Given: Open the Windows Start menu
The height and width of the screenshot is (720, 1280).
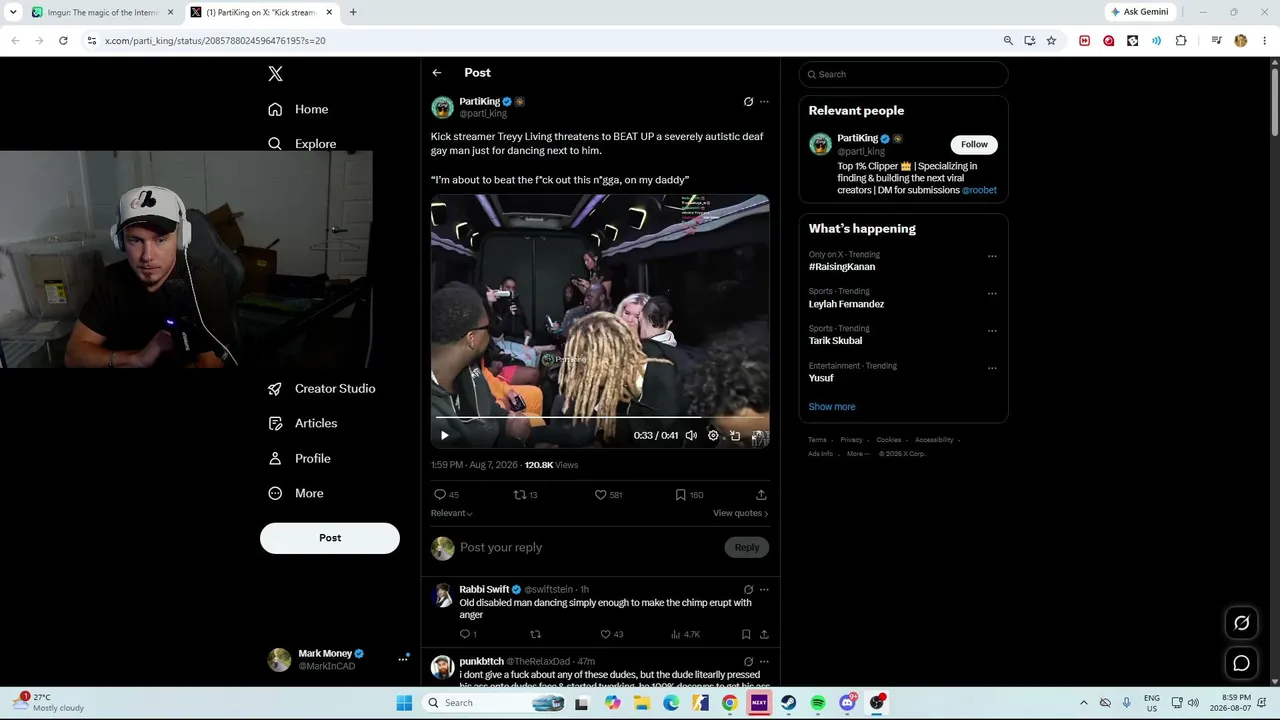Looking at the screenshot, I should [404, 703].
